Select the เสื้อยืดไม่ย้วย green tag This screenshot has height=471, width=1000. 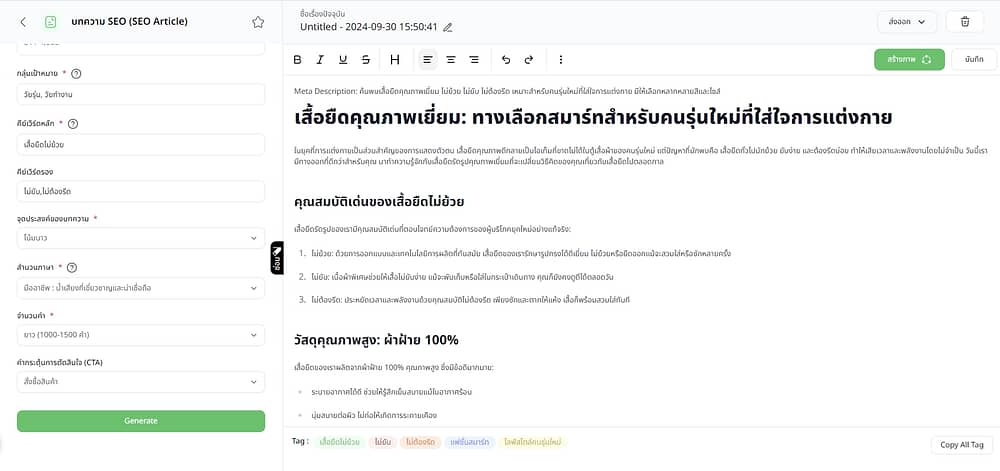click(x=339, y=441)
